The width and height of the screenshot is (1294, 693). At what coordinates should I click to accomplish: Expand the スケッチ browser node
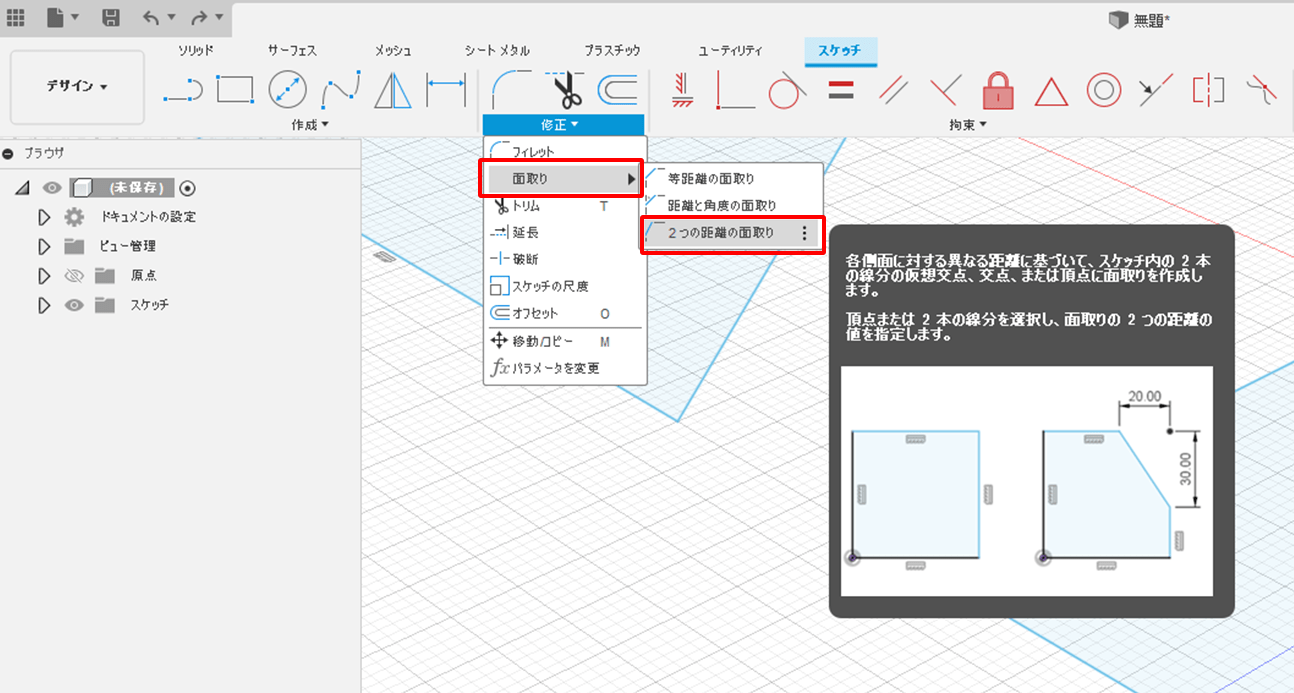[x=43, y=304]
